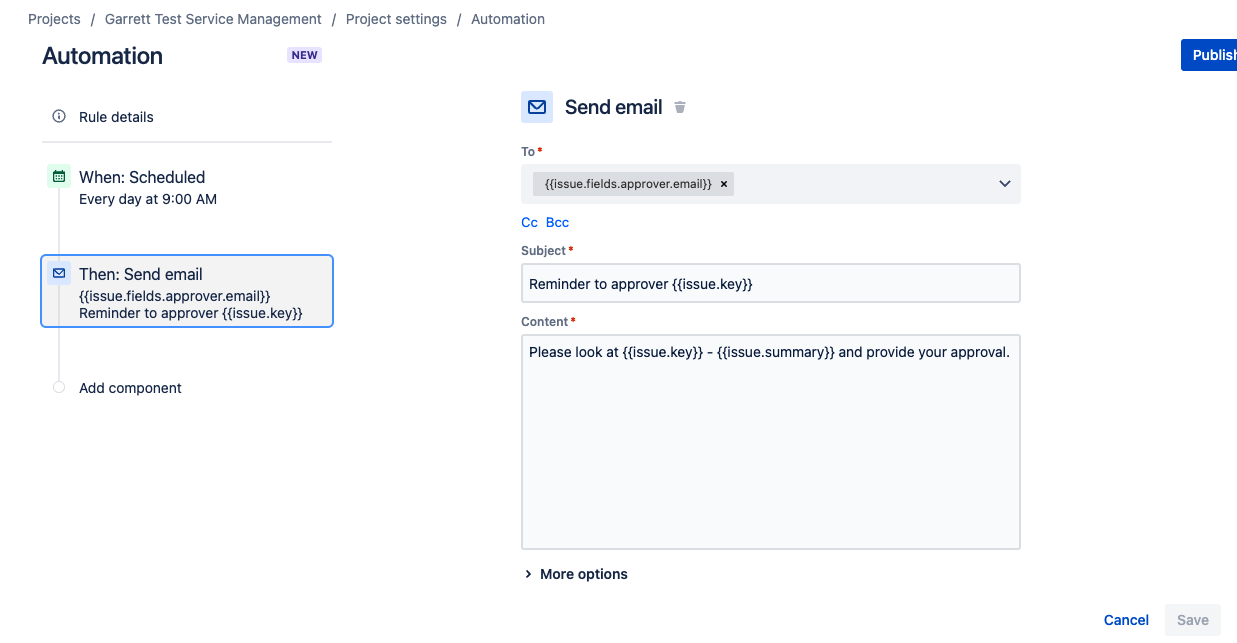
Task: Add a Cc recipient field
Action: (529, 222)
